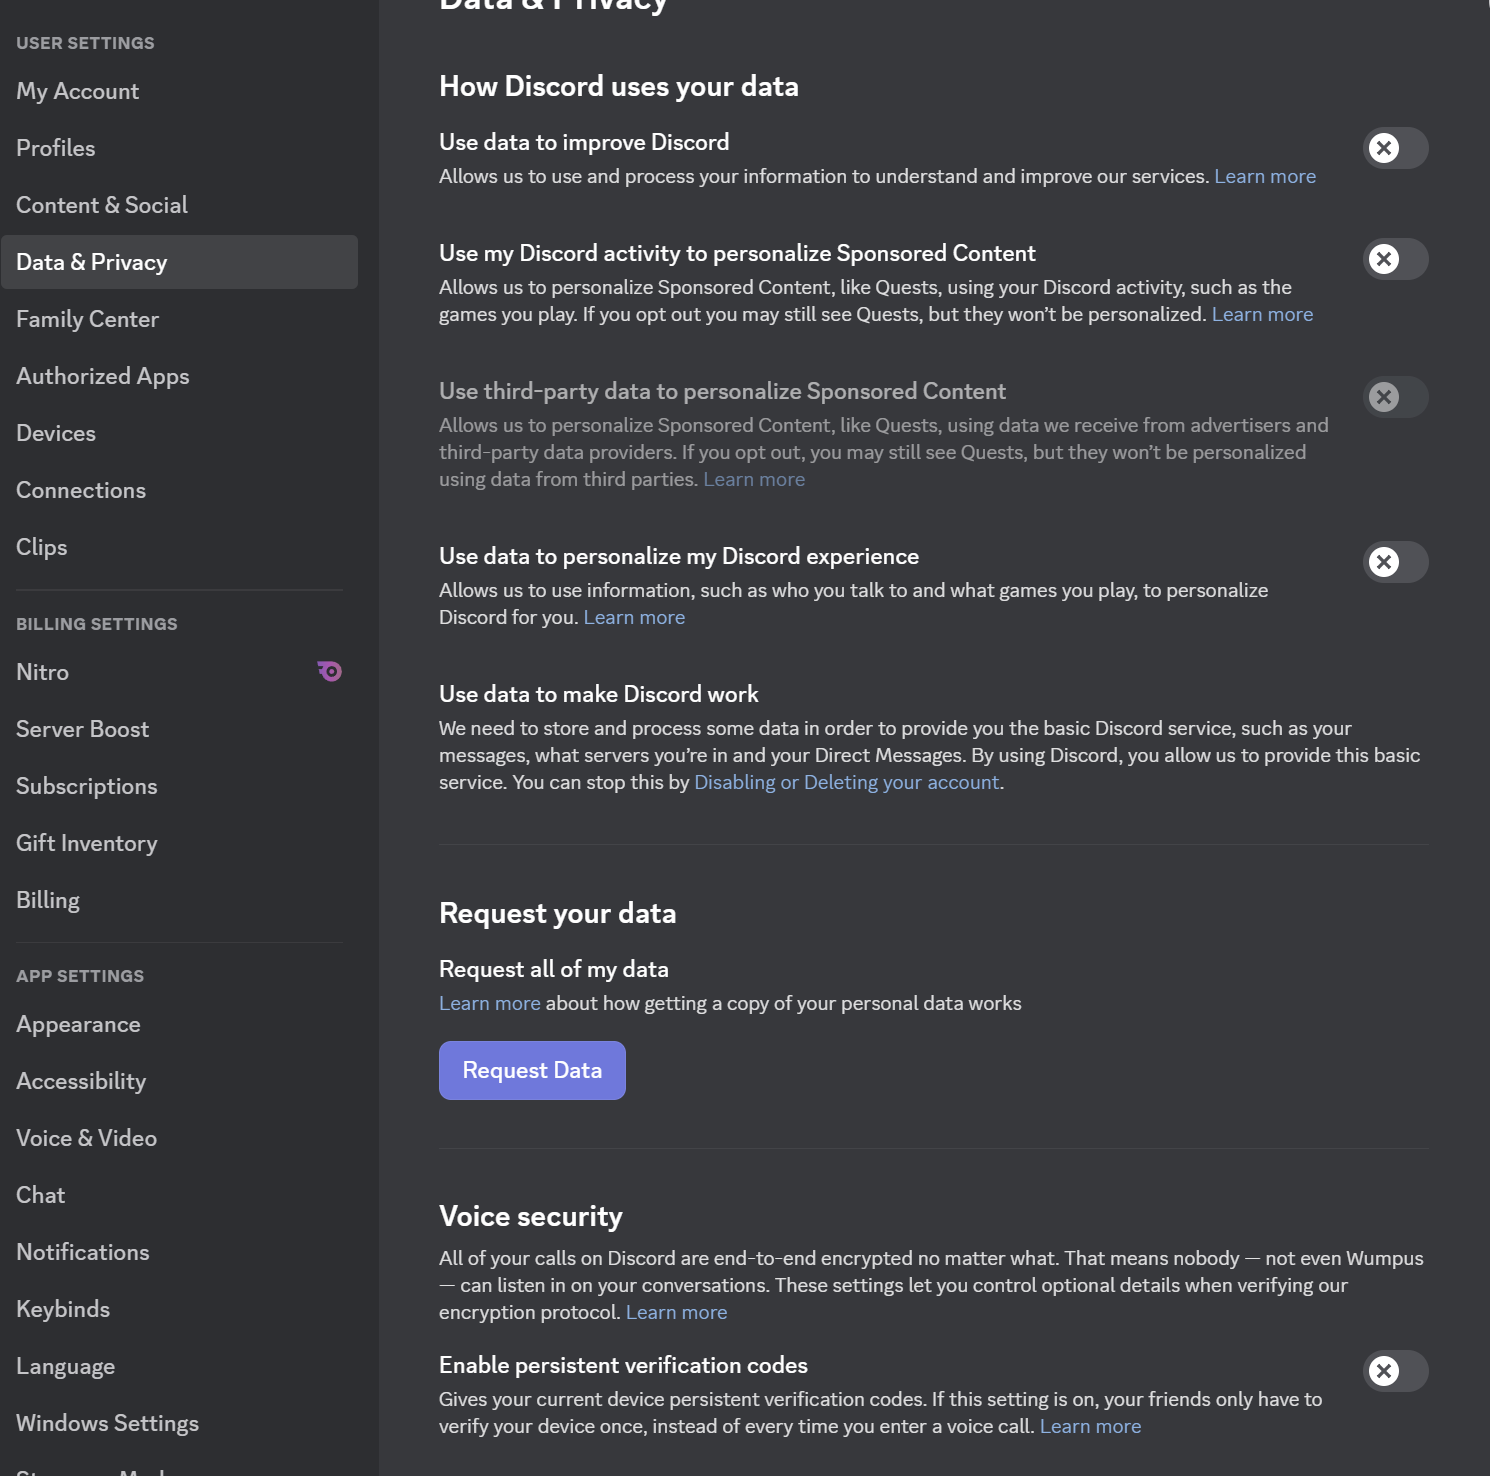Select Server Boost under Billing Settings
The image size is (1490, 1476).
coord(83,730)
